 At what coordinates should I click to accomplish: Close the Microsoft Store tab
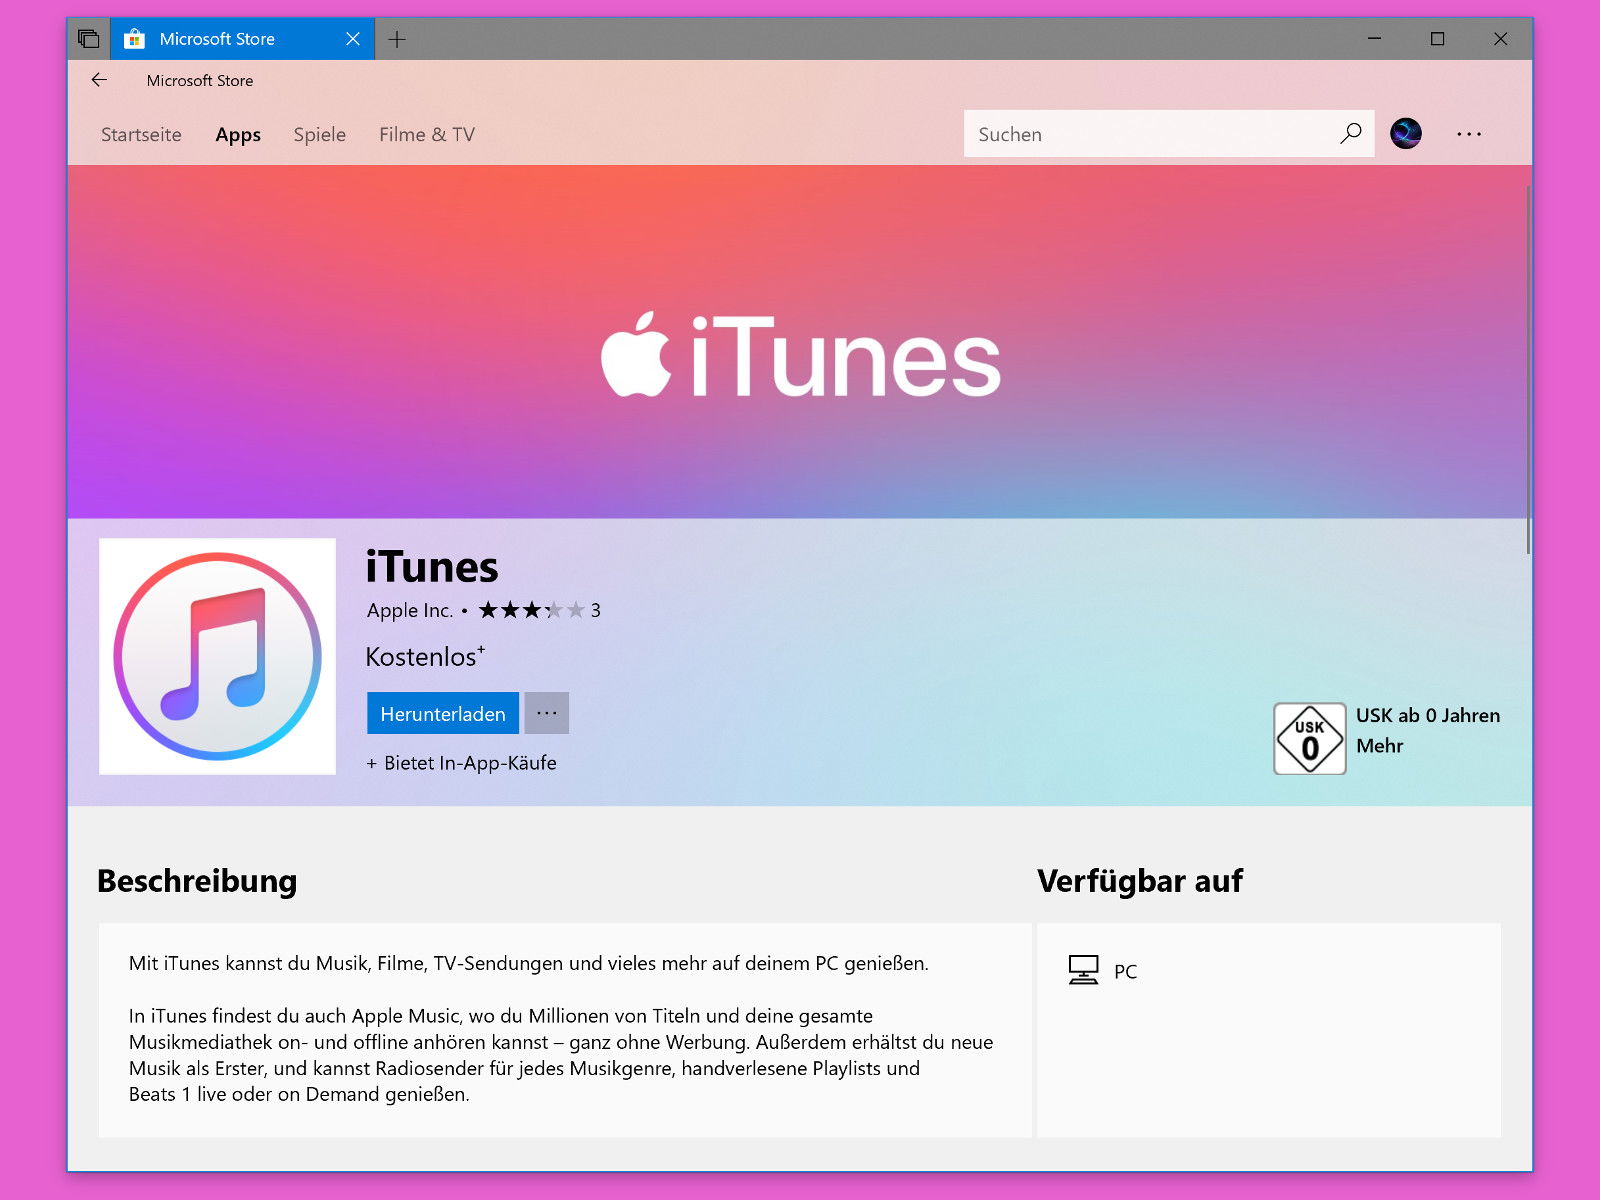[x=353, y=39]
